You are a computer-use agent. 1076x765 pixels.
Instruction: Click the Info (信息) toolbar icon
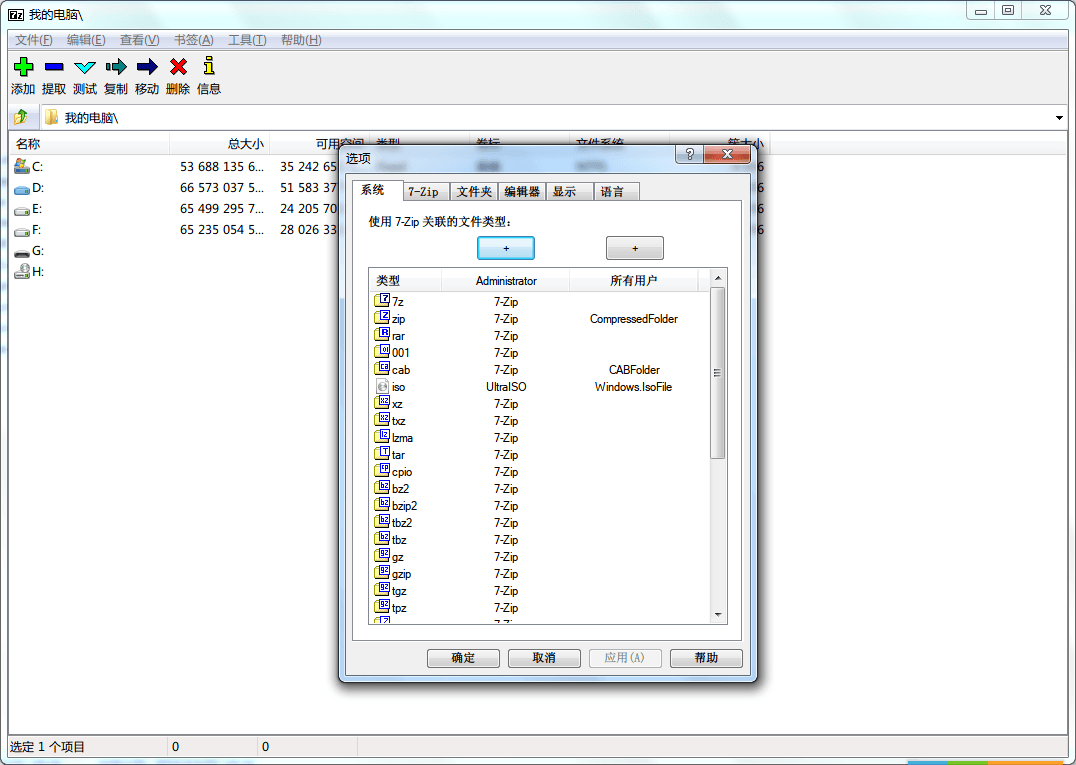click(209, 67)
